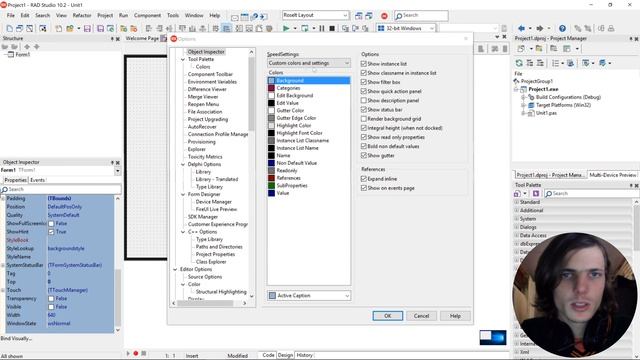Open the Tools menu
Viewport: 640px width, 360px height.
(173, 16)
